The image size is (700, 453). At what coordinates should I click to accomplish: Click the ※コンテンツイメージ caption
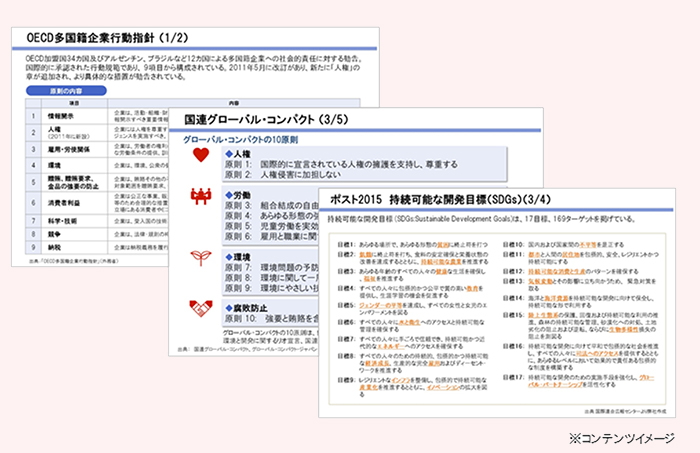[x=622, y=438]
